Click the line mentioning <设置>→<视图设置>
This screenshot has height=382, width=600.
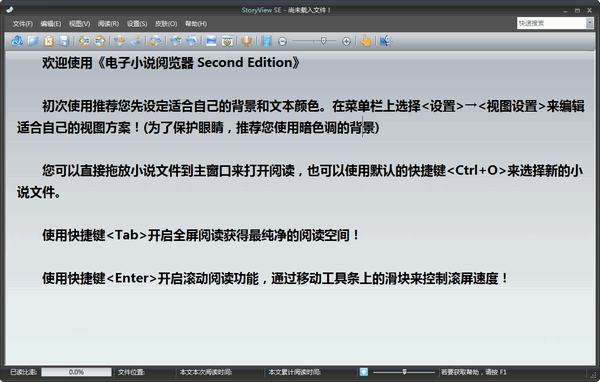[x=313, y=106]
